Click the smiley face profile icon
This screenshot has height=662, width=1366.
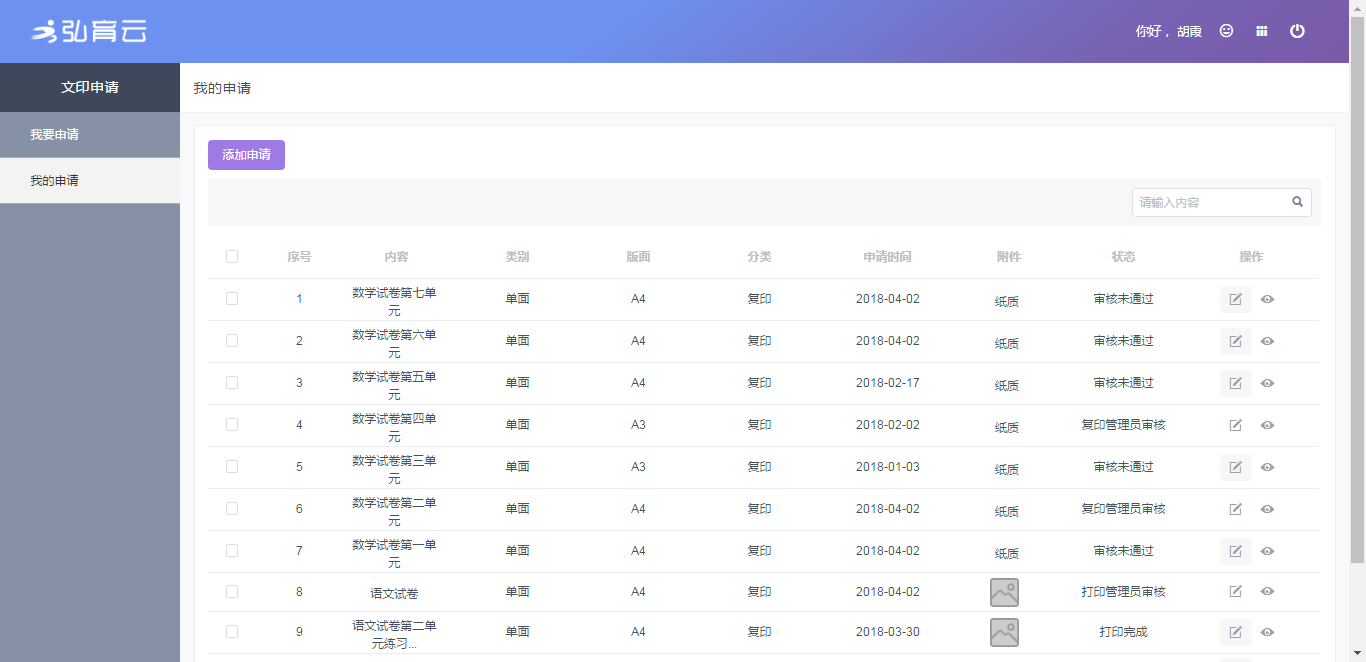click(1226, 31)
